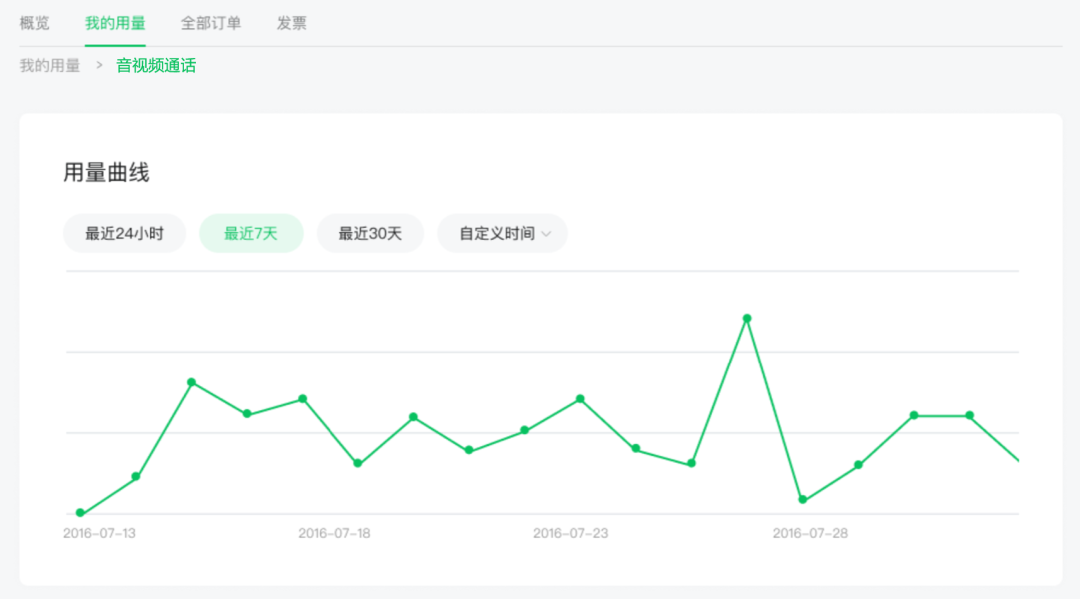Switch to the 发票 tab
This screenshot has height=599, width=1080.
pos(291,23)
